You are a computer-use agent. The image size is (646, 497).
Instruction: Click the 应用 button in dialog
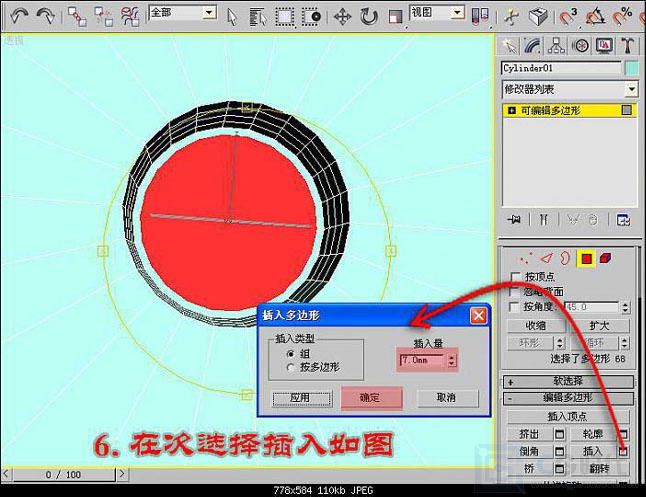299,397
